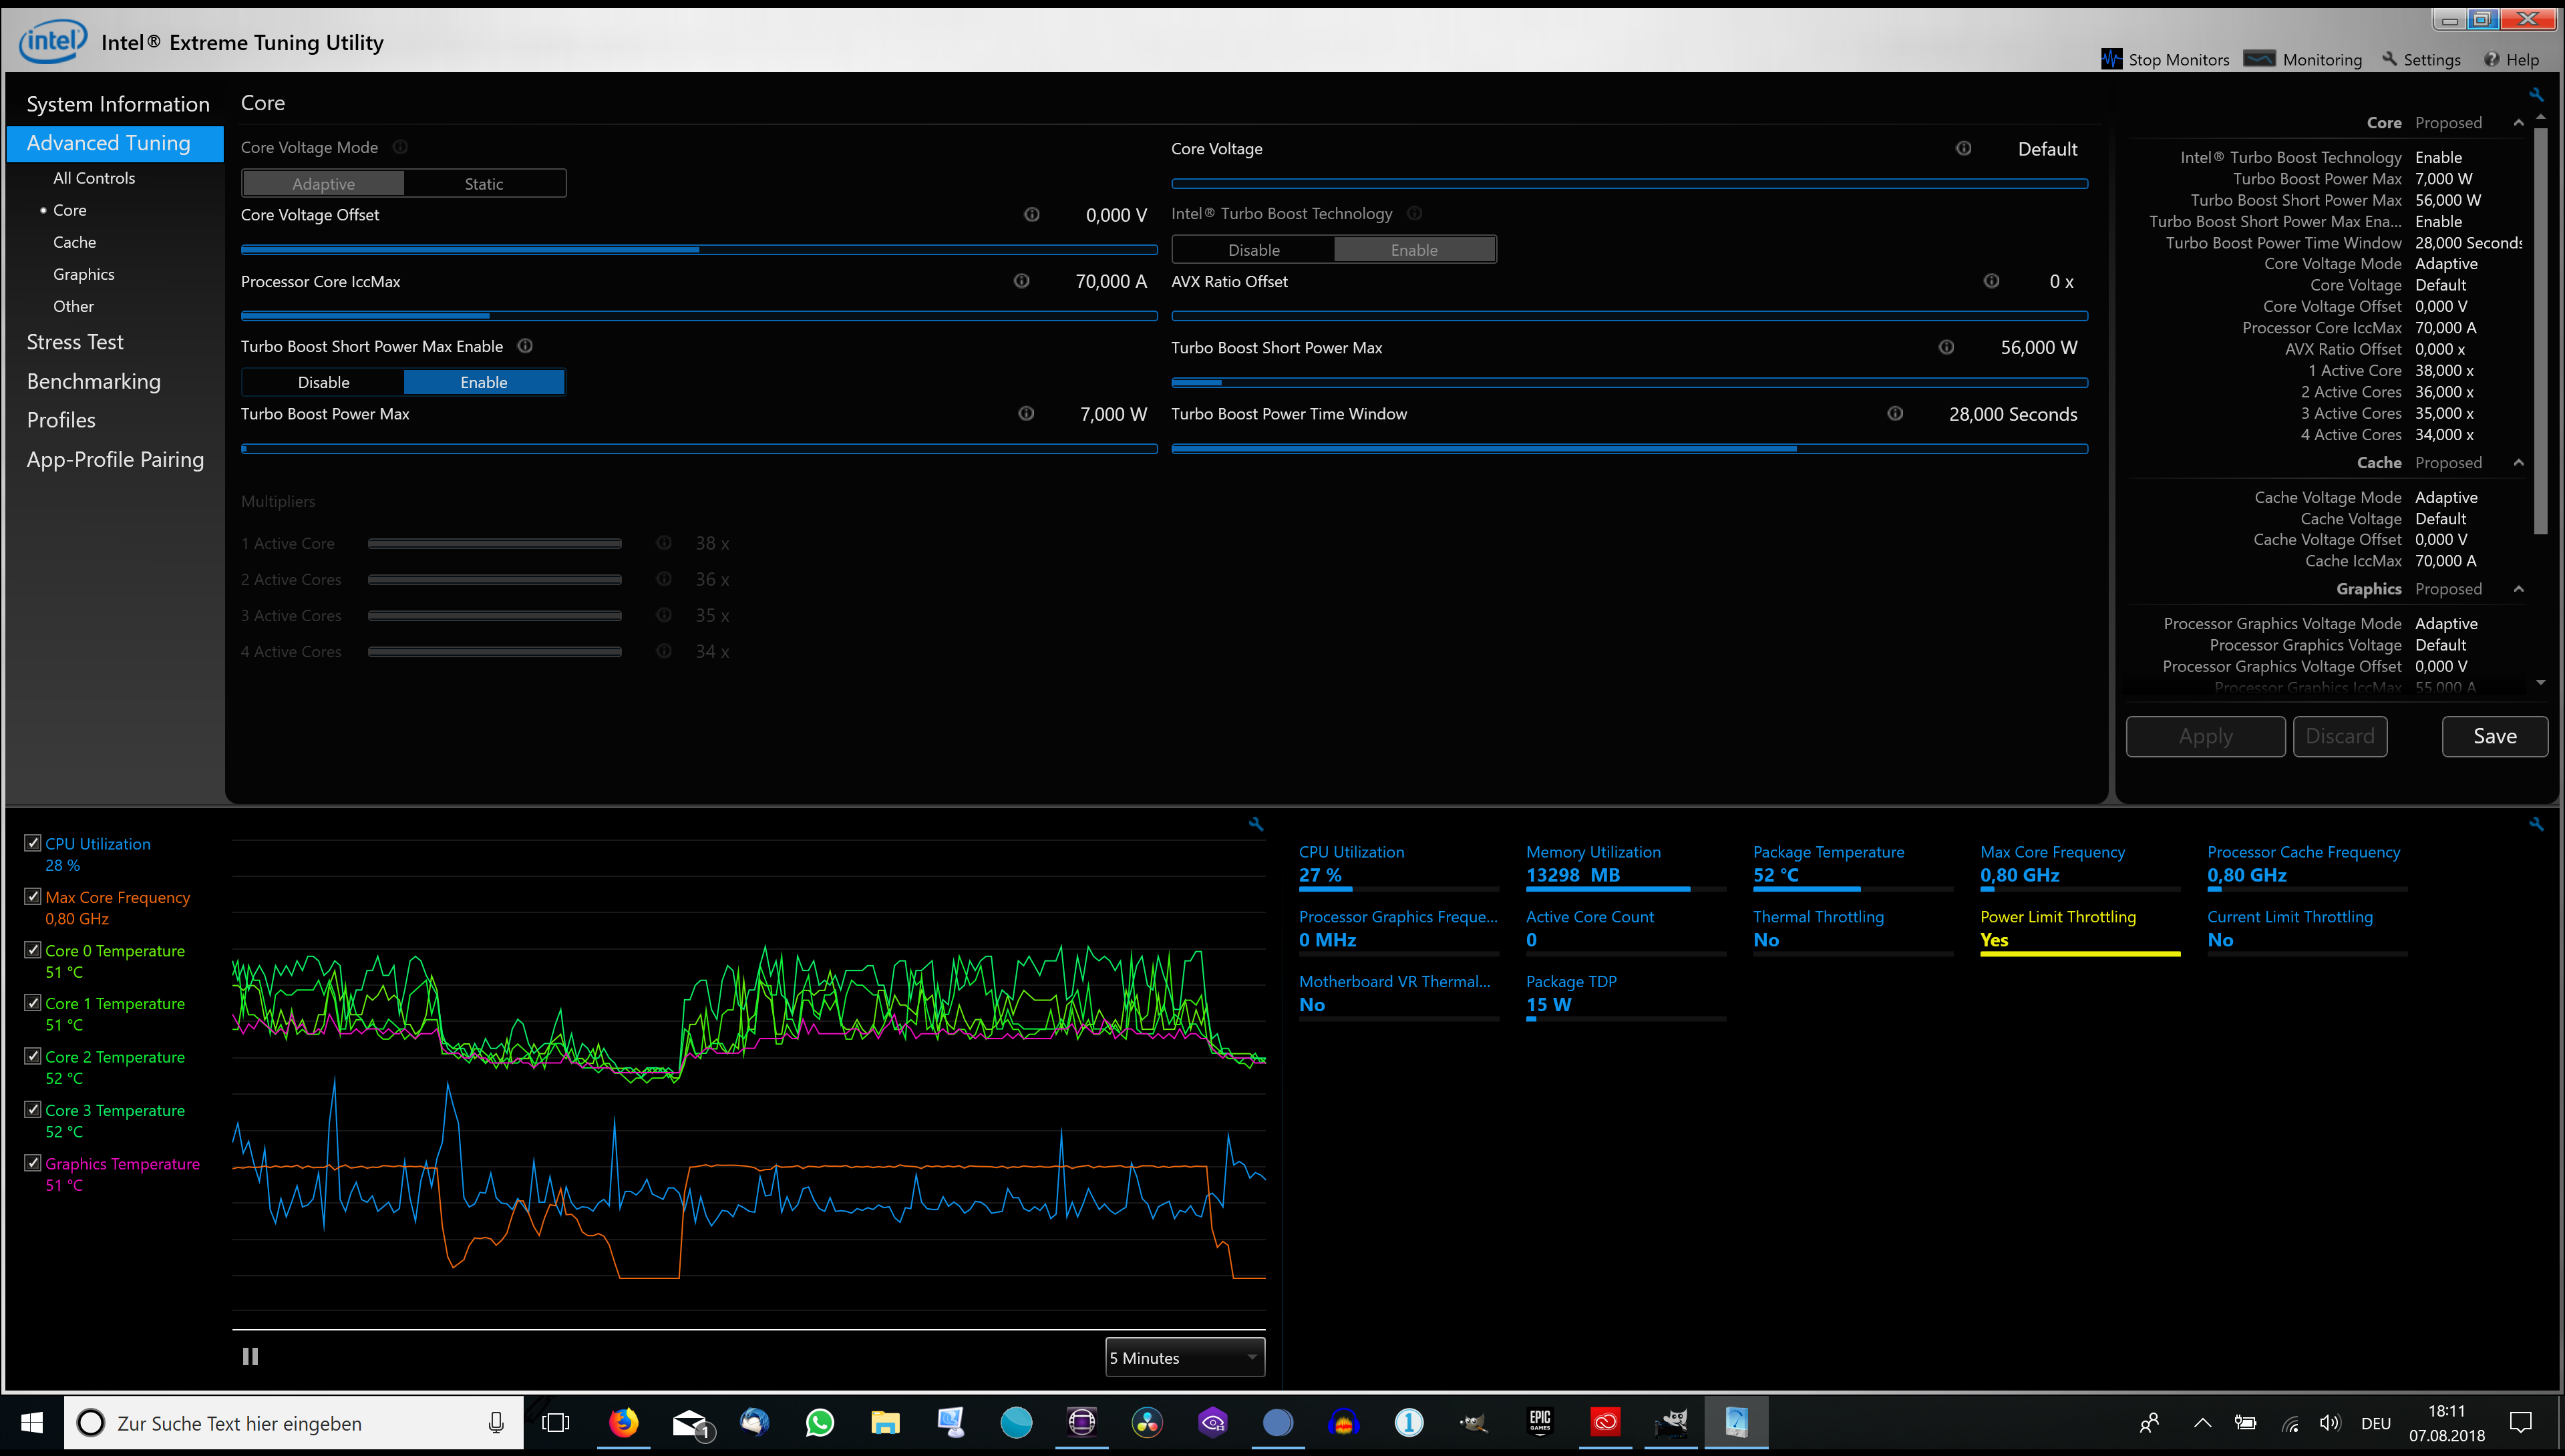Viewport: 2565px width, 1456px height.
Task: Open the Stress Test section
Action: [75, 342]
